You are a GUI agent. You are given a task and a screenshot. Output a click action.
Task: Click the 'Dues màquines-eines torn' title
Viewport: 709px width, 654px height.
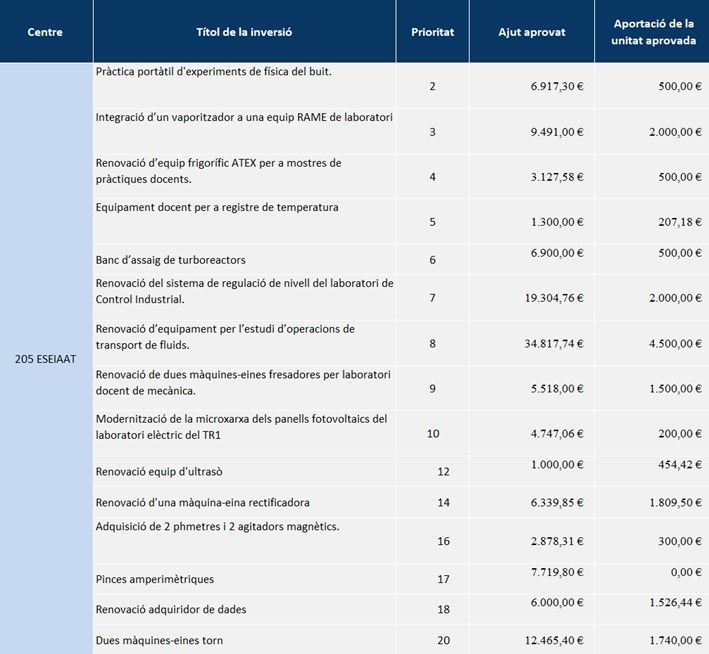point(159,640)
